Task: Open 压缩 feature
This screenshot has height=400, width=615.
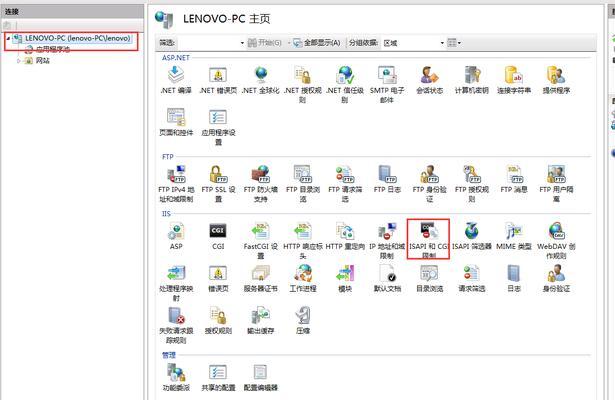Action: point(303,321)
